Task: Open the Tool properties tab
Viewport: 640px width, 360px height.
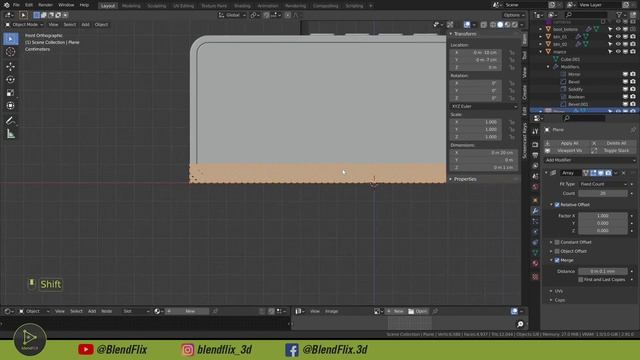Action: pyautogui.click(x=535, y=131)
